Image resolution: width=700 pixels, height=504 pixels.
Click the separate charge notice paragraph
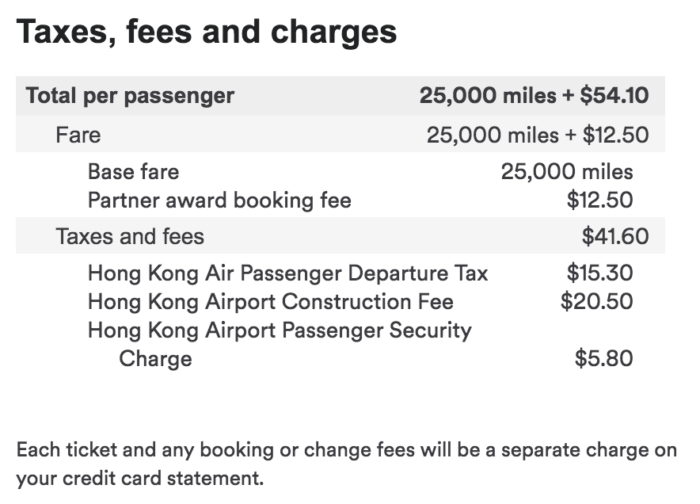point(347,464)
